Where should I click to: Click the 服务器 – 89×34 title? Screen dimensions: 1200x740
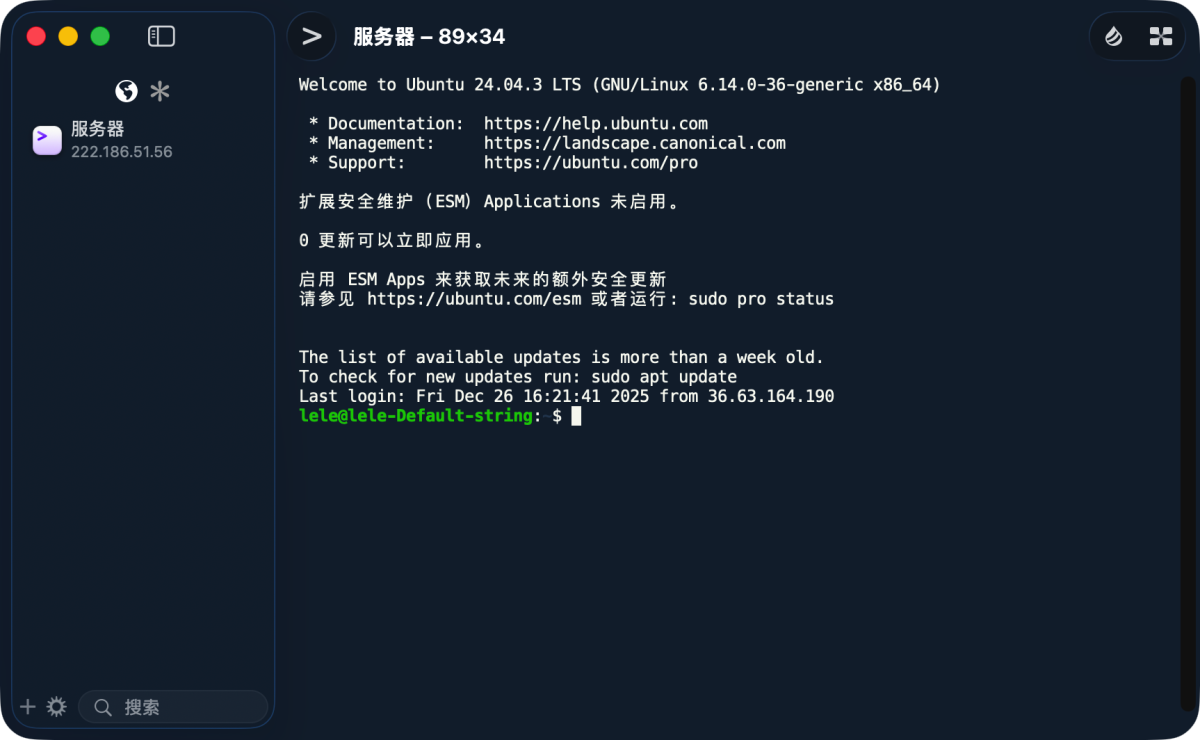[429, 37]
